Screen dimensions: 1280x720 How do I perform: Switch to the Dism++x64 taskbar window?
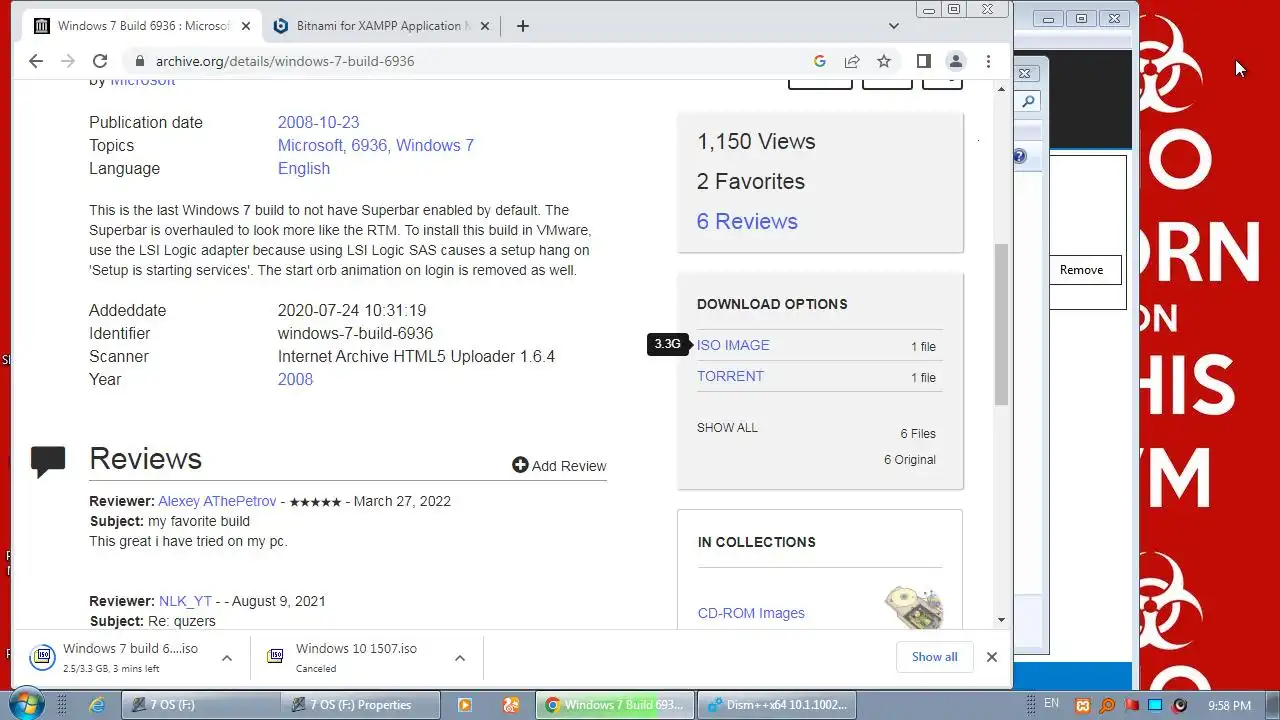coord(776,705)
